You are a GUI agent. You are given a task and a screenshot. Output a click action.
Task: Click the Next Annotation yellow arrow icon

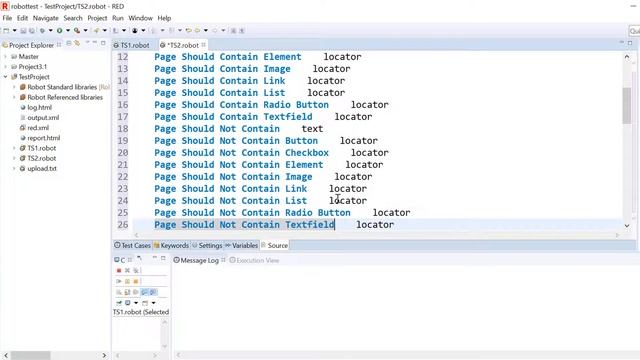coord(189,31)
